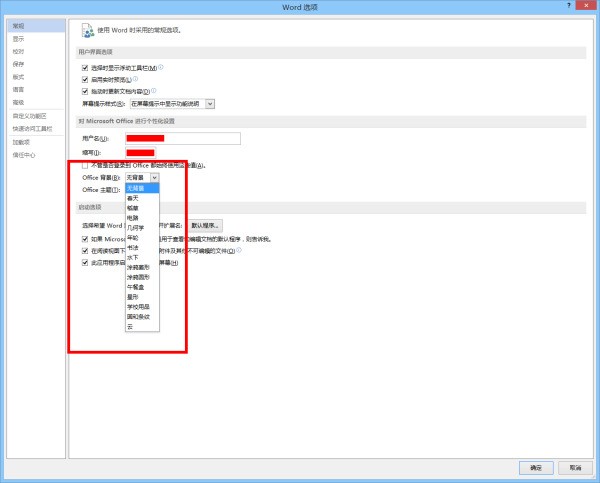The height and width of the screenshot is (483, 600).
Task: Select 午餐盒 background option
Action: (142, 287)
